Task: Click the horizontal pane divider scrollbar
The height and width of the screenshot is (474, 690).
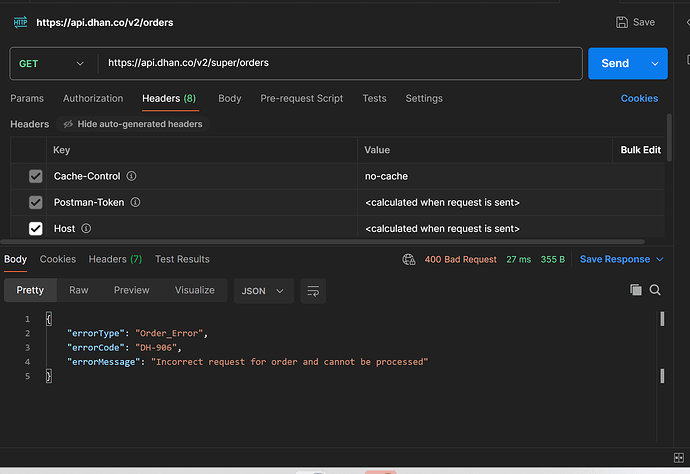Action: pyautogui.click(x=323, y=242)
